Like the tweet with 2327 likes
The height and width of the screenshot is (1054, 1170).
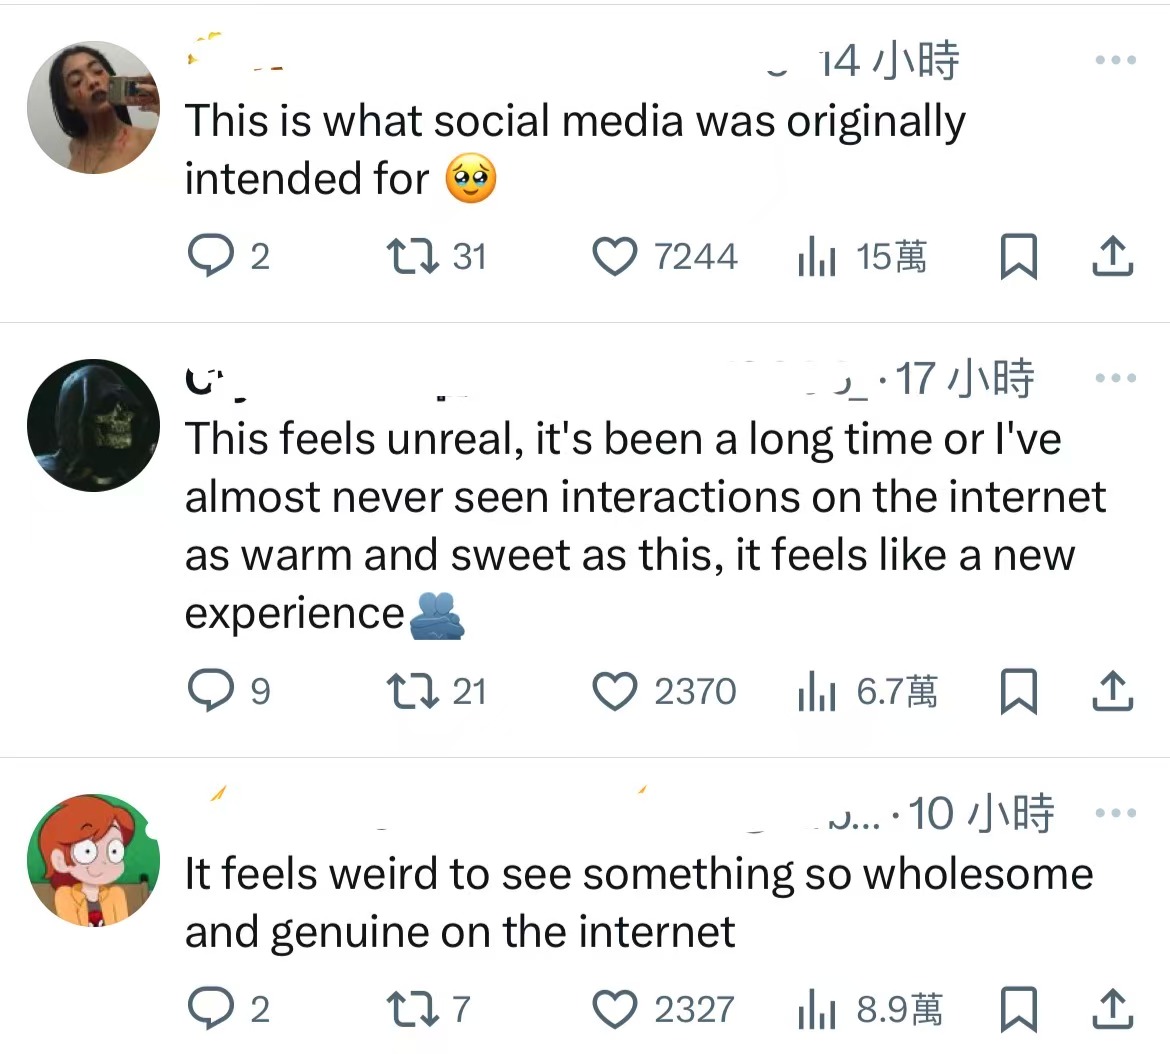click(x=615, y=1009)
